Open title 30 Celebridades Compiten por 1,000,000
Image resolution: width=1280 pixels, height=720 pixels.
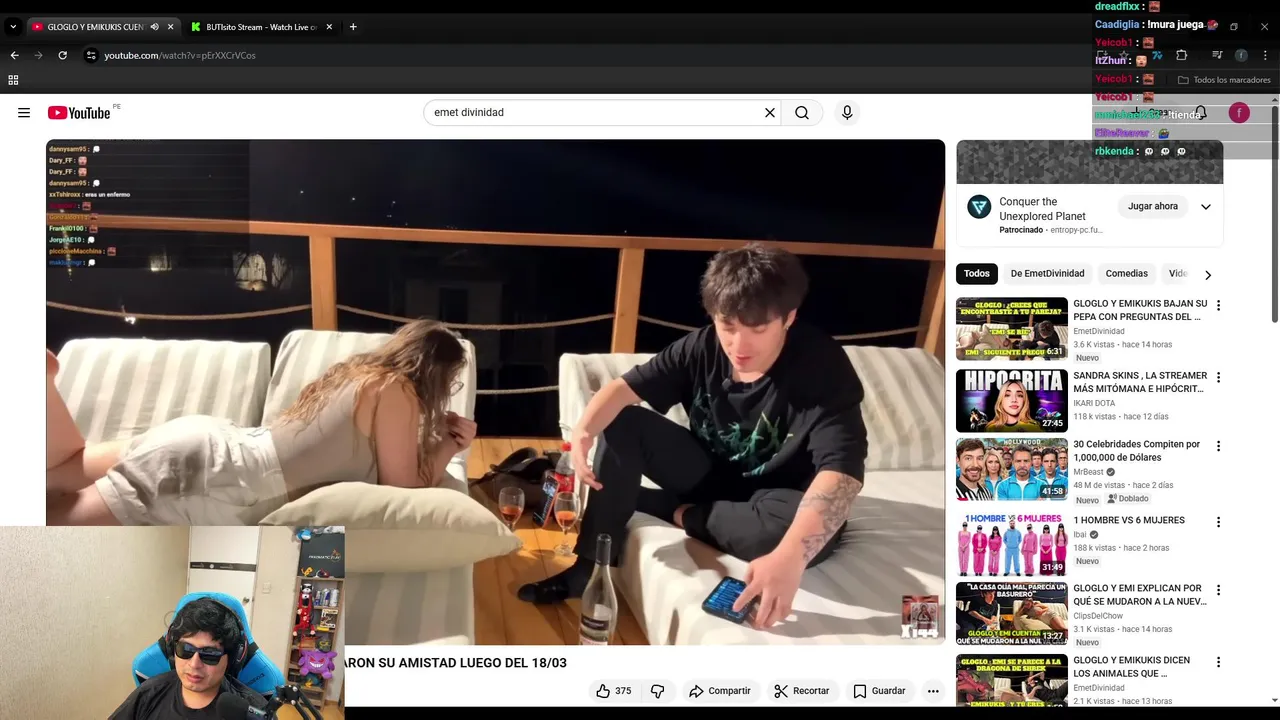click(1137, 451)
